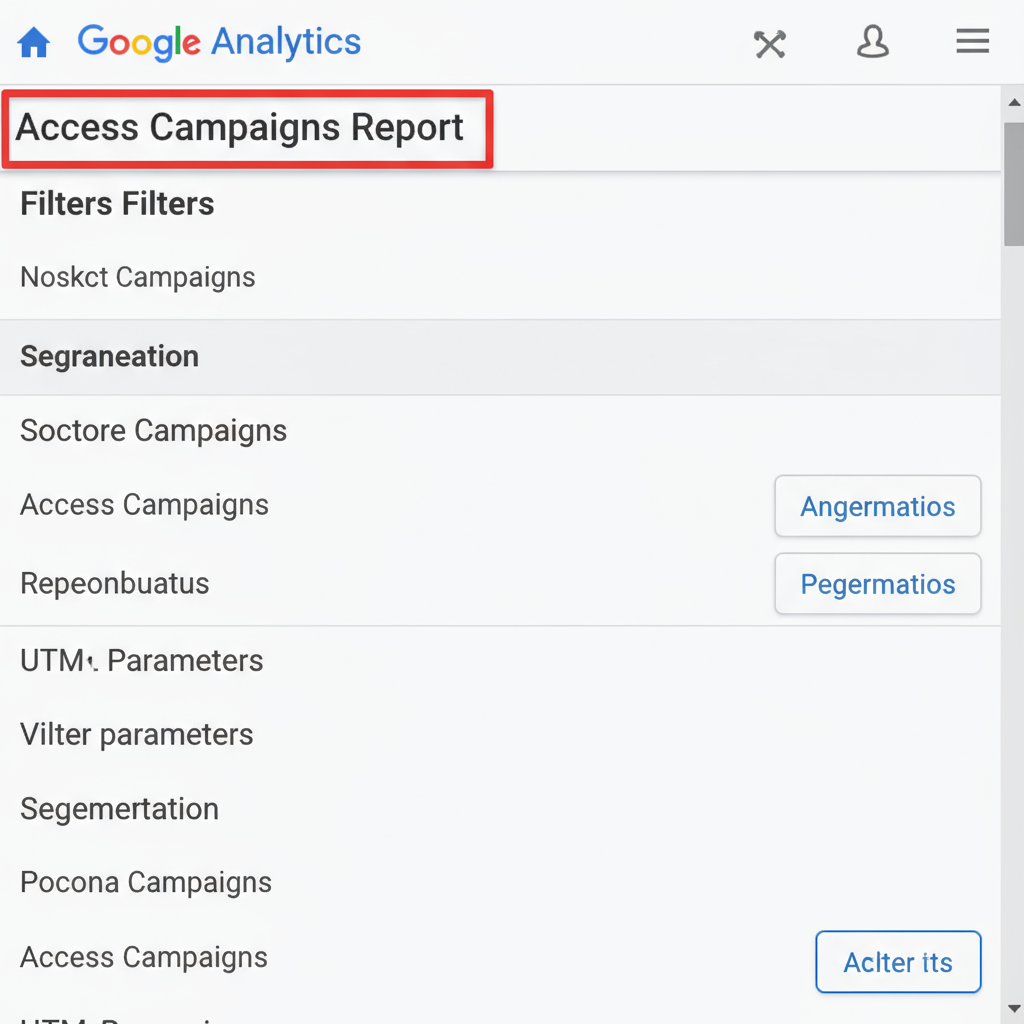Viewport: 1024px width, 1024px height.
Task: Open the Noskct Campaigns item
Action: point(138,277)
